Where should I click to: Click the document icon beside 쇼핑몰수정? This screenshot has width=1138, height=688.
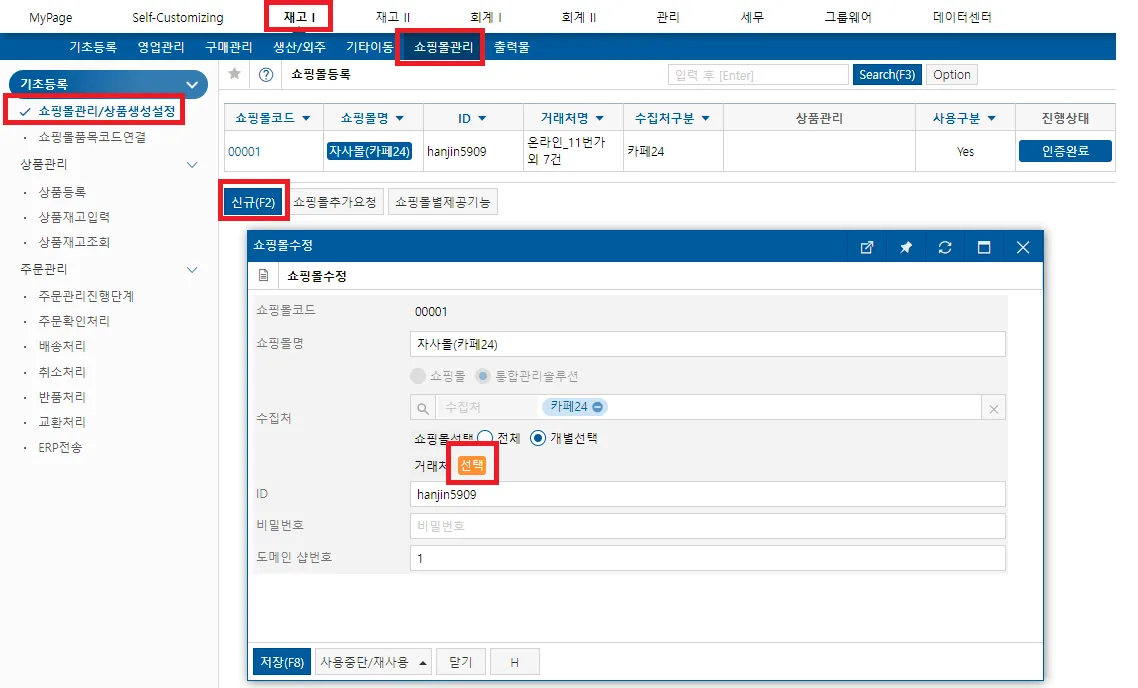pyautogui.click(x=263, y=276)
